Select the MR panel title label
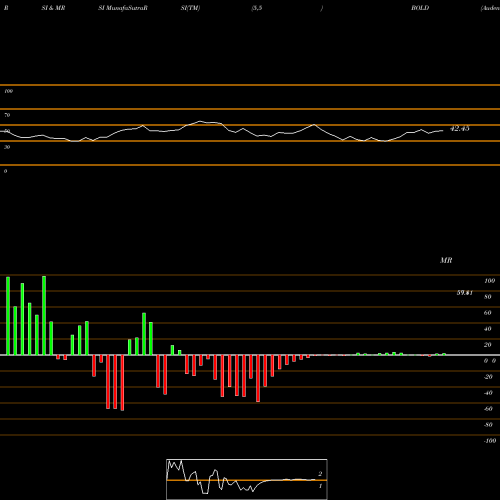Screen dimensions: 500x500 pyautogui.click(x=446, y=260)
